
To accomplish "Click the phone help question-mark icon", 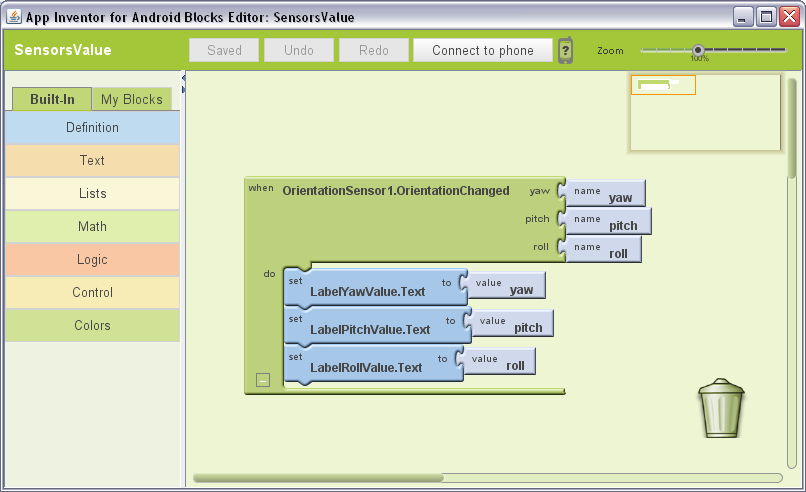I will coord(565,50).
